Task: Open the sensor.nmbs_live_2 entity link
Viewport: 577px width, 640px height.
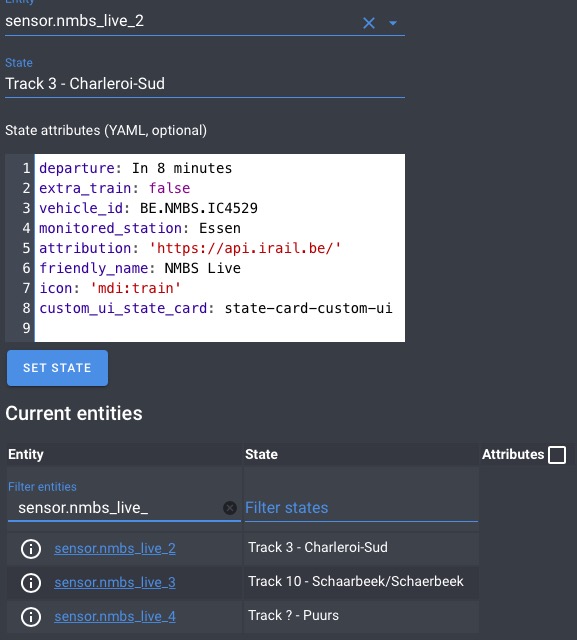Action: point(115,548)
